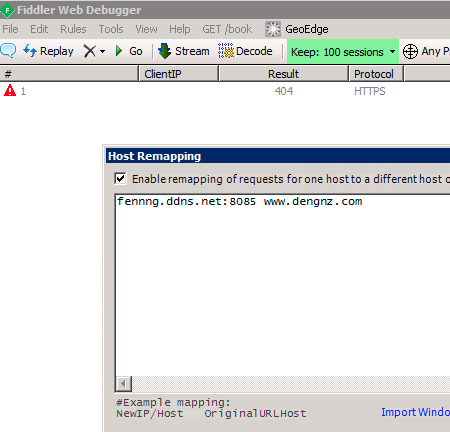Click the Decode icon

coord(226,51)
